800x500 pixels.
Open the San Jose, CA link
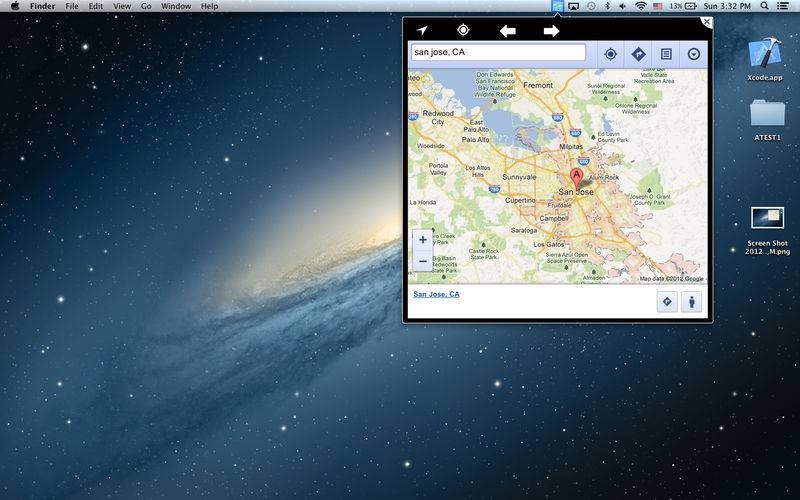click(436, 294)
